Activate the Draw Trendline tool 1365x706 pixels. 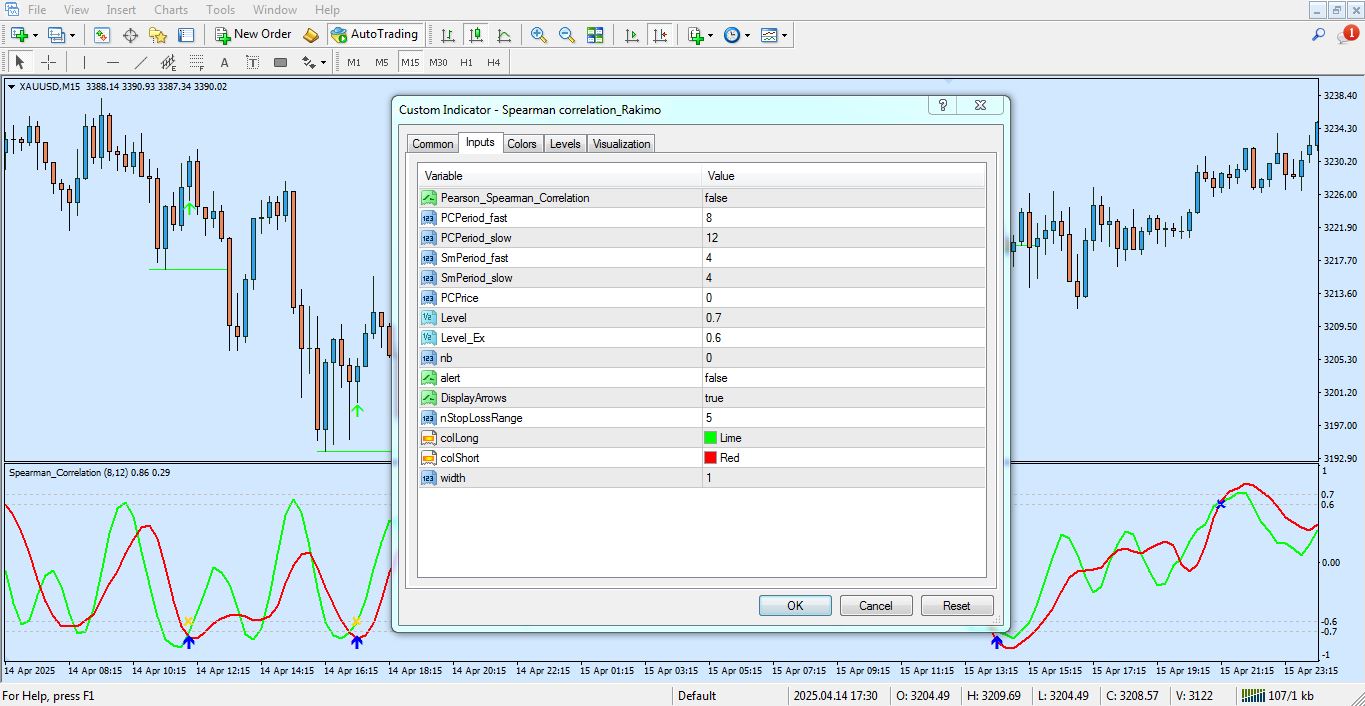(x=140, y=61)
